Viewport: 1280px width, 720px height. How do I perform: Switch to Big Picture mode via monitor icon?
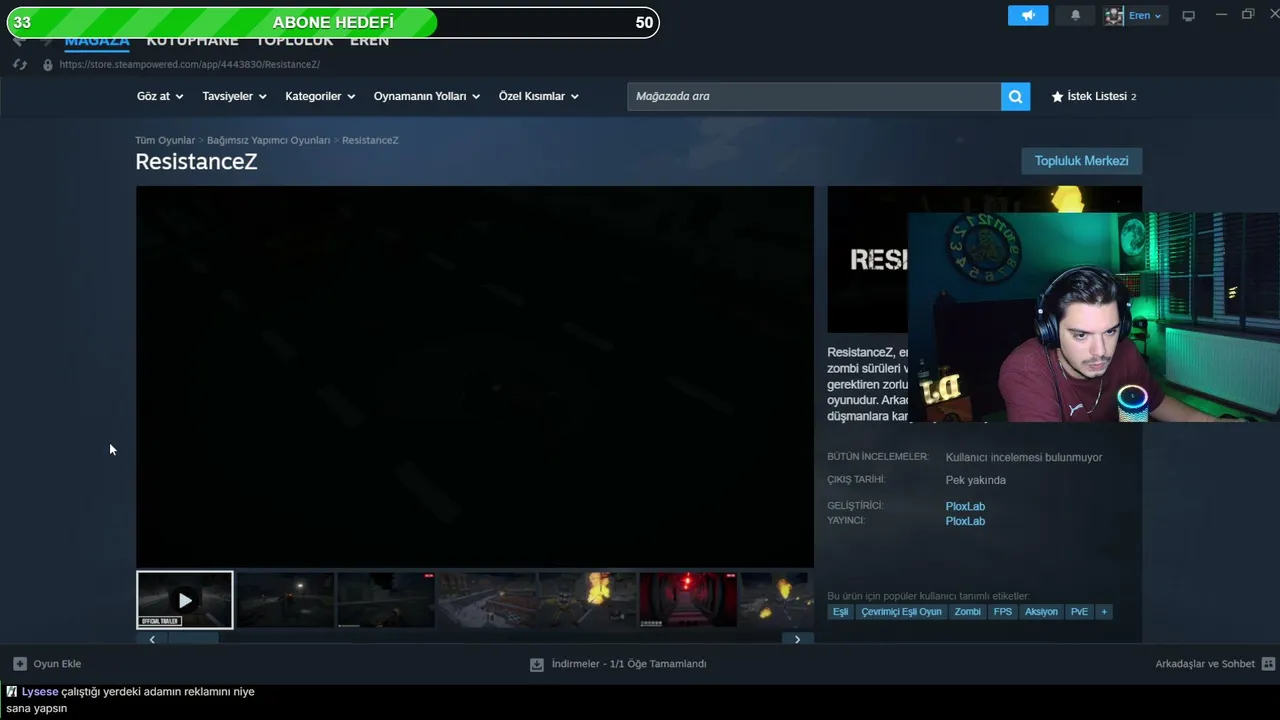1189,16
